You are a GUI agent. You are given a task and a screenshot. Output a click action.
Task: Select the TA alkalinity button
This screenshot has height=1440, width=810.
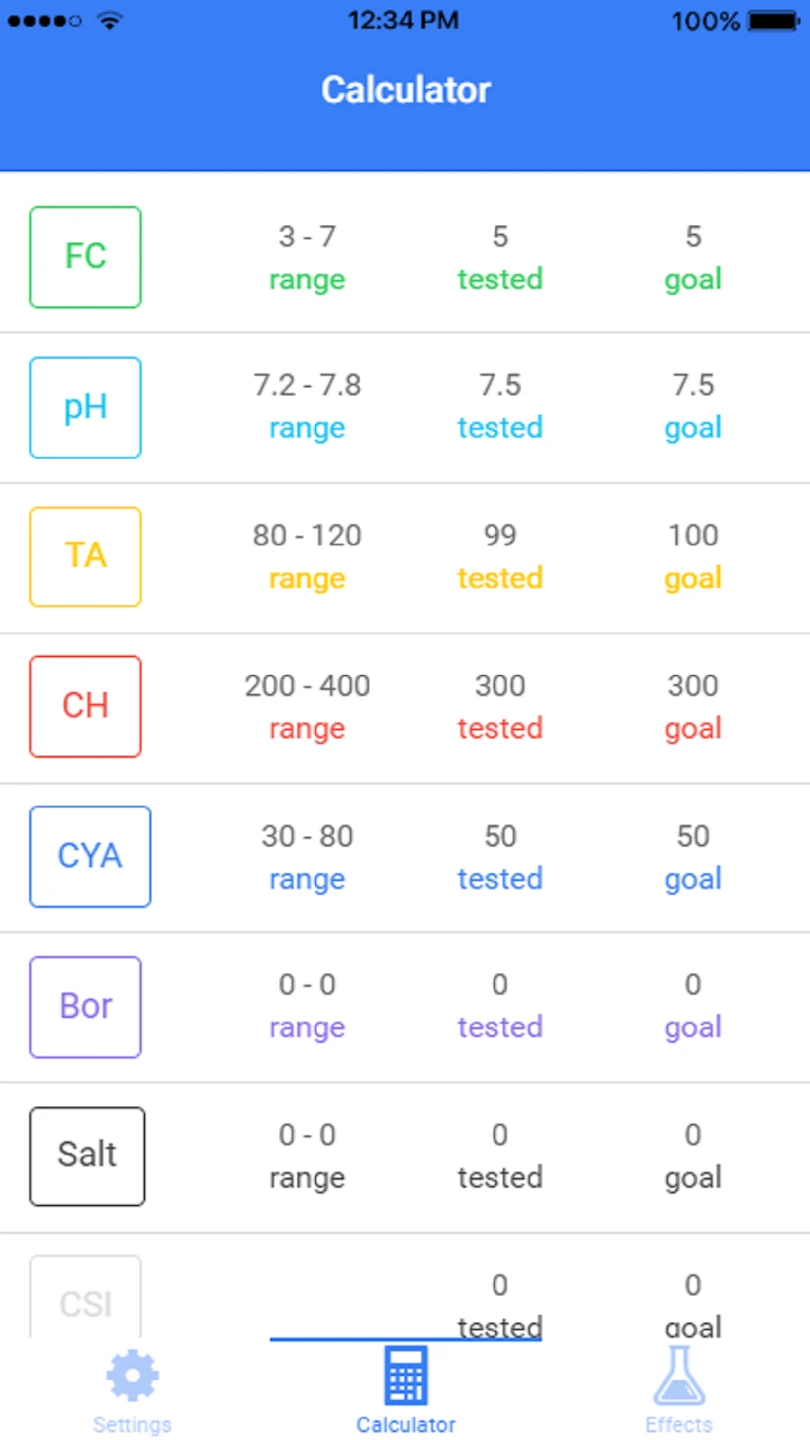tap(86, 557)
